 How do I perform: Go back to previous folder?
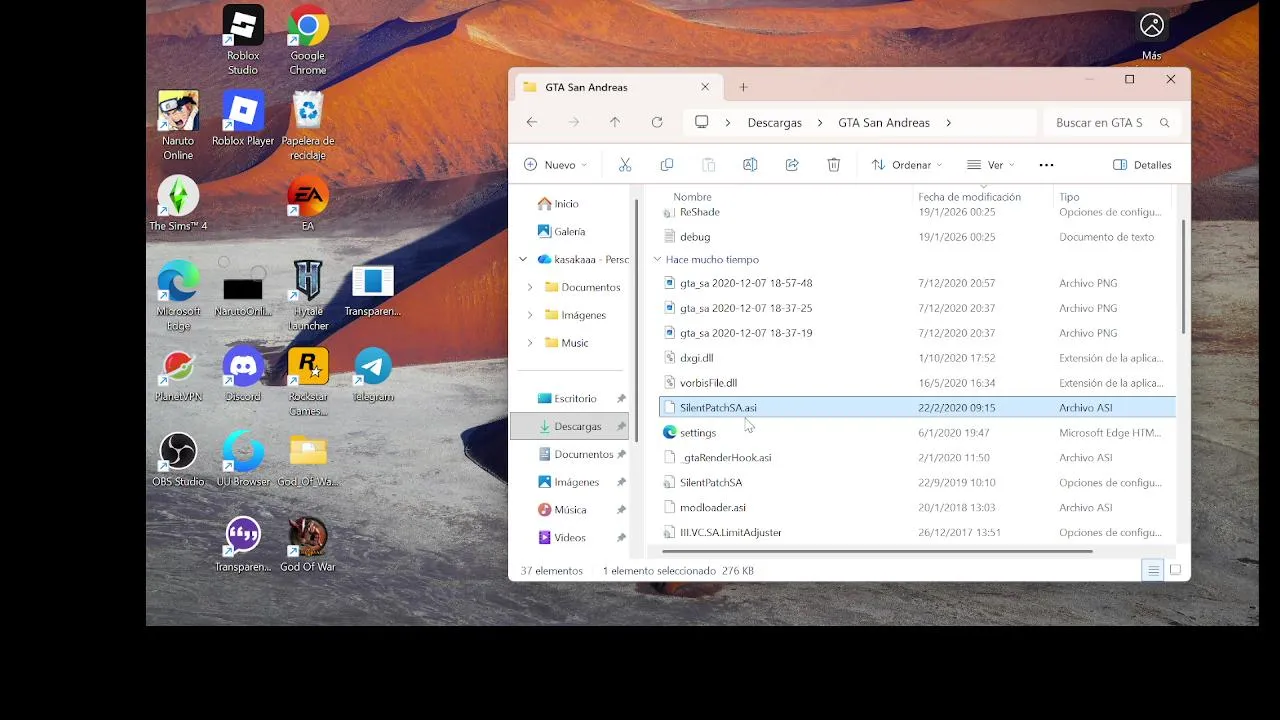coord(532,122)
